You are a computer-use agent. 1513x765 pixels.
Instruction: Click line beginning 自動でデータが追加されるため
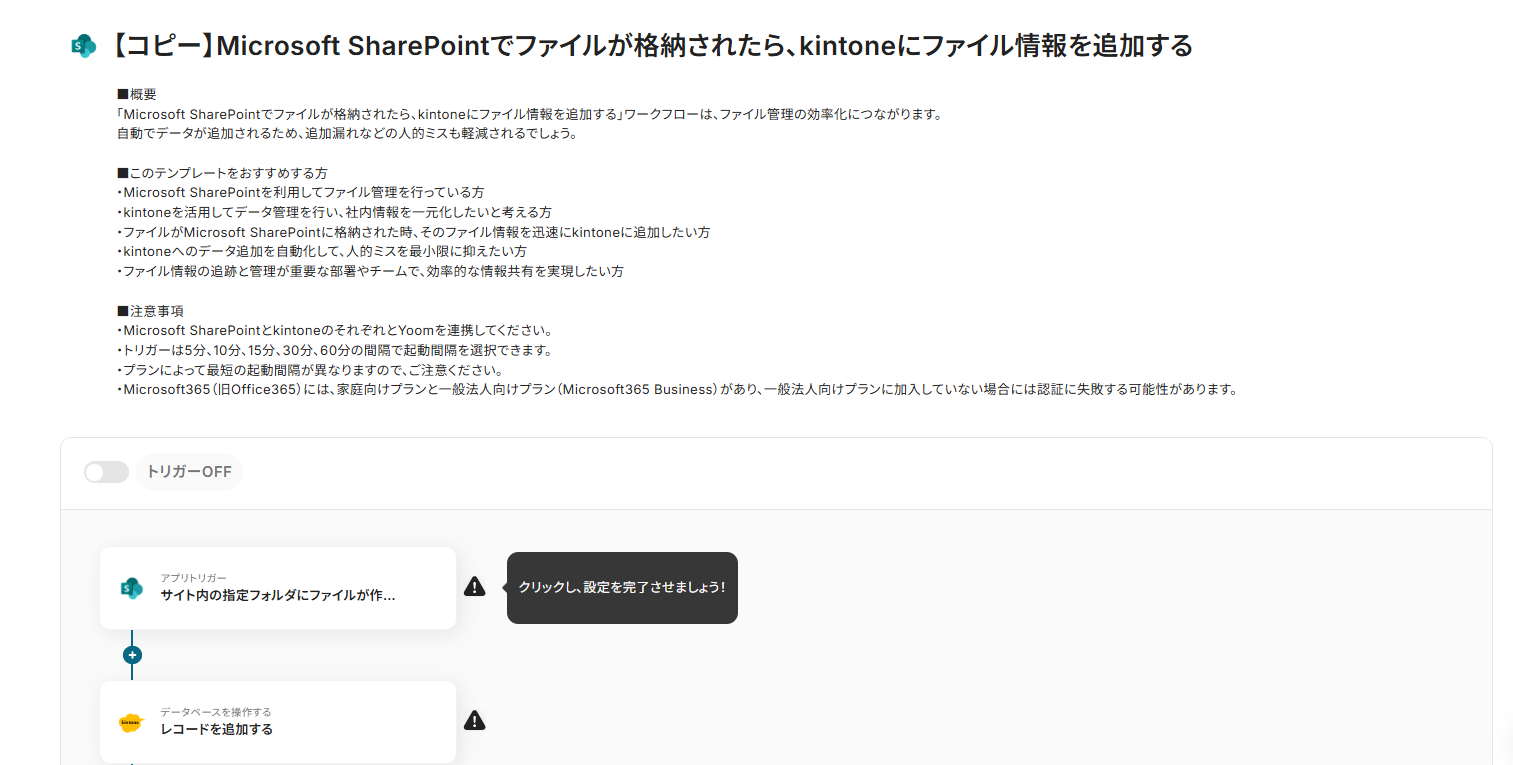point(347,134)
